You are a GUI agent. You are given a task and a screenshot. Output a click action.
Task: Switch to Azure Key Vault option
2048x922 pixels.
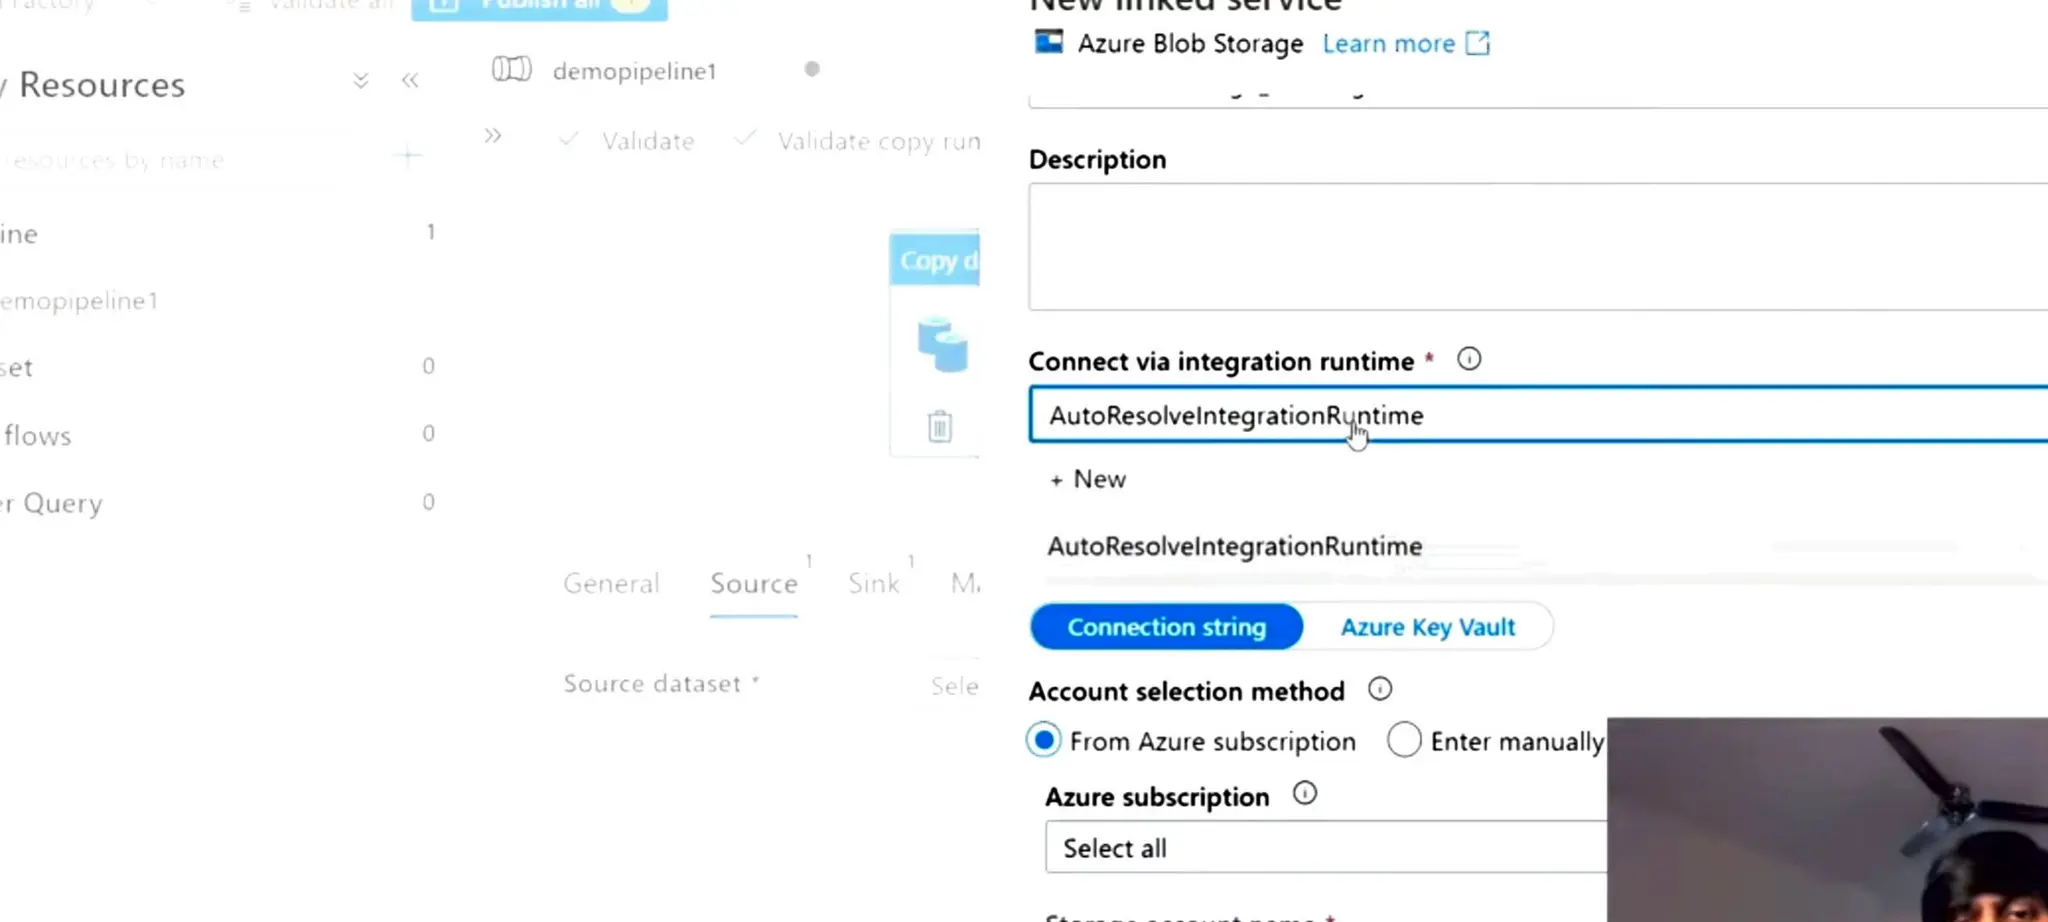click(x=1427, y=627)
